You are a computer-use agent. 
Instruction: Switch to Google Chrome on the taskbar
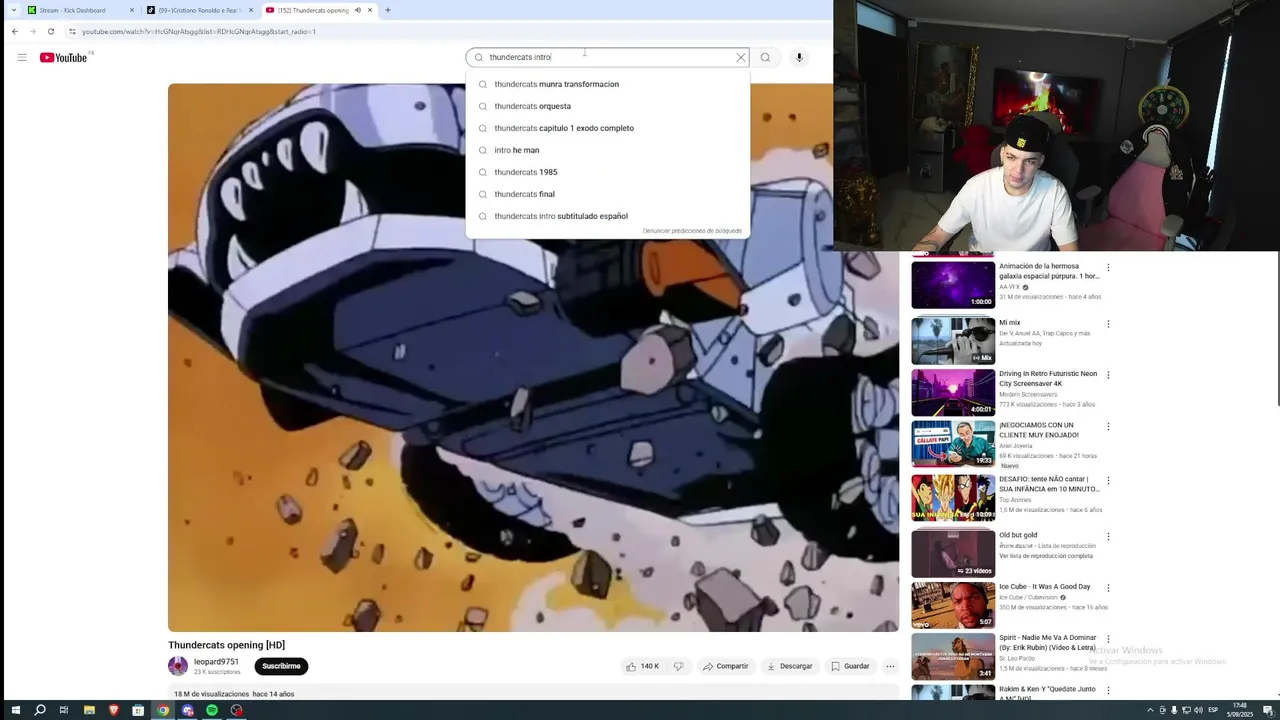[x=163, y=710]
